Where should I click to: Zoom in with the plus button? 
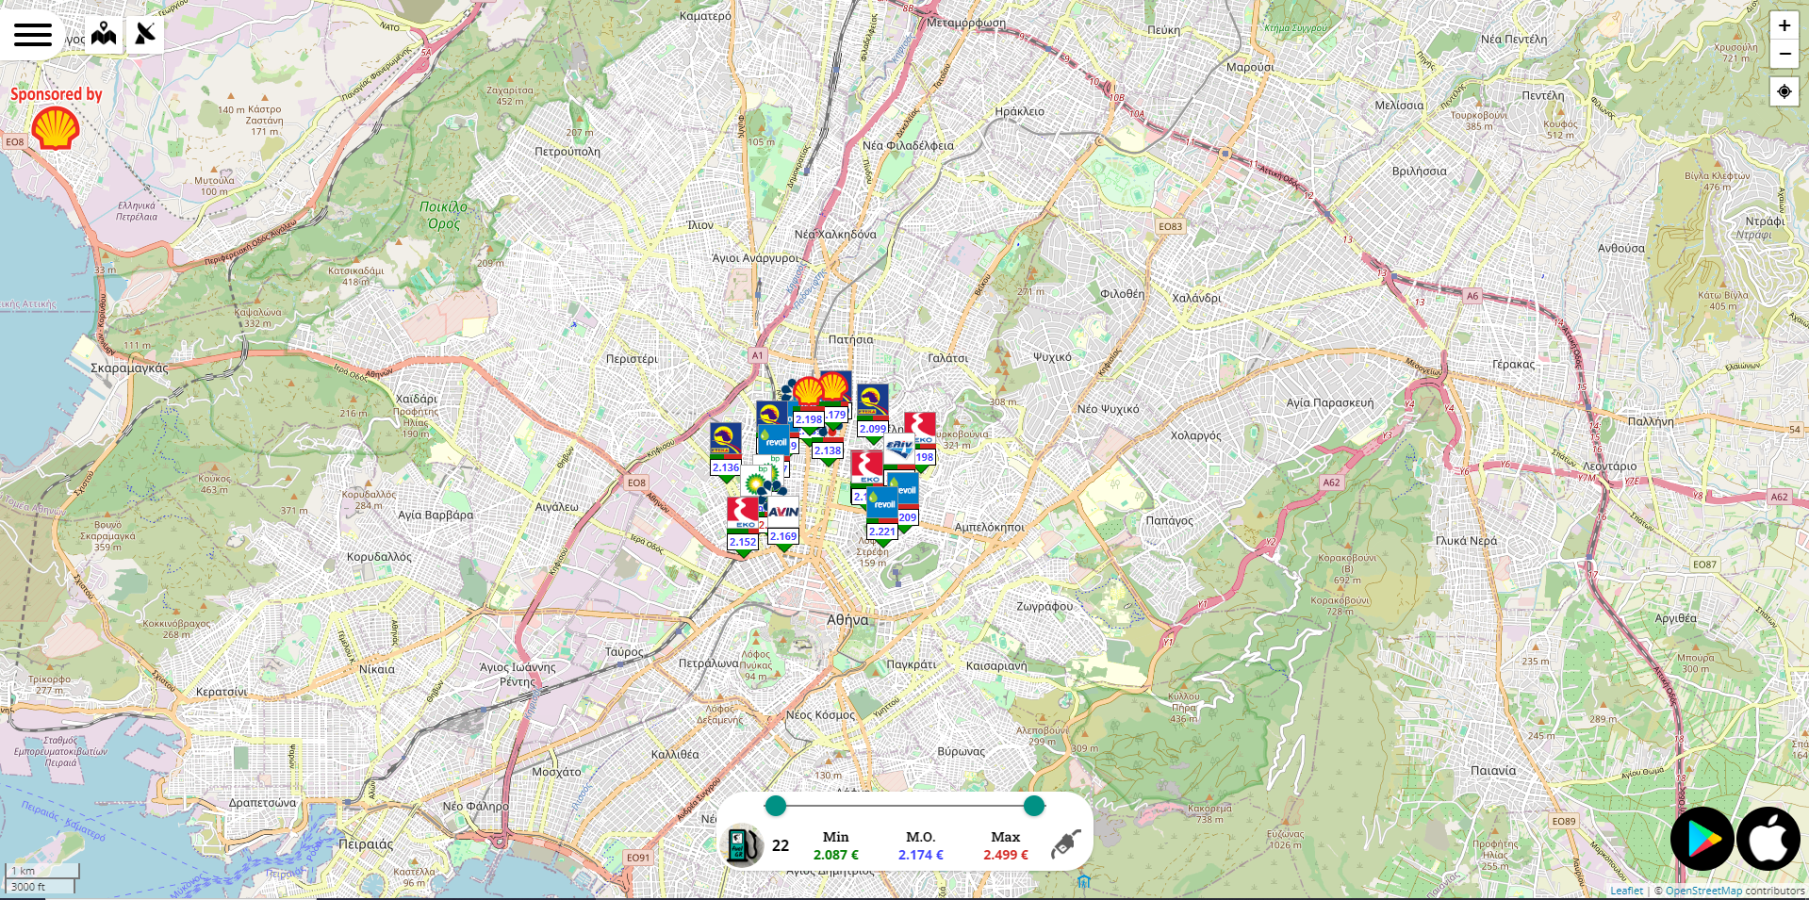point(1784,26)
